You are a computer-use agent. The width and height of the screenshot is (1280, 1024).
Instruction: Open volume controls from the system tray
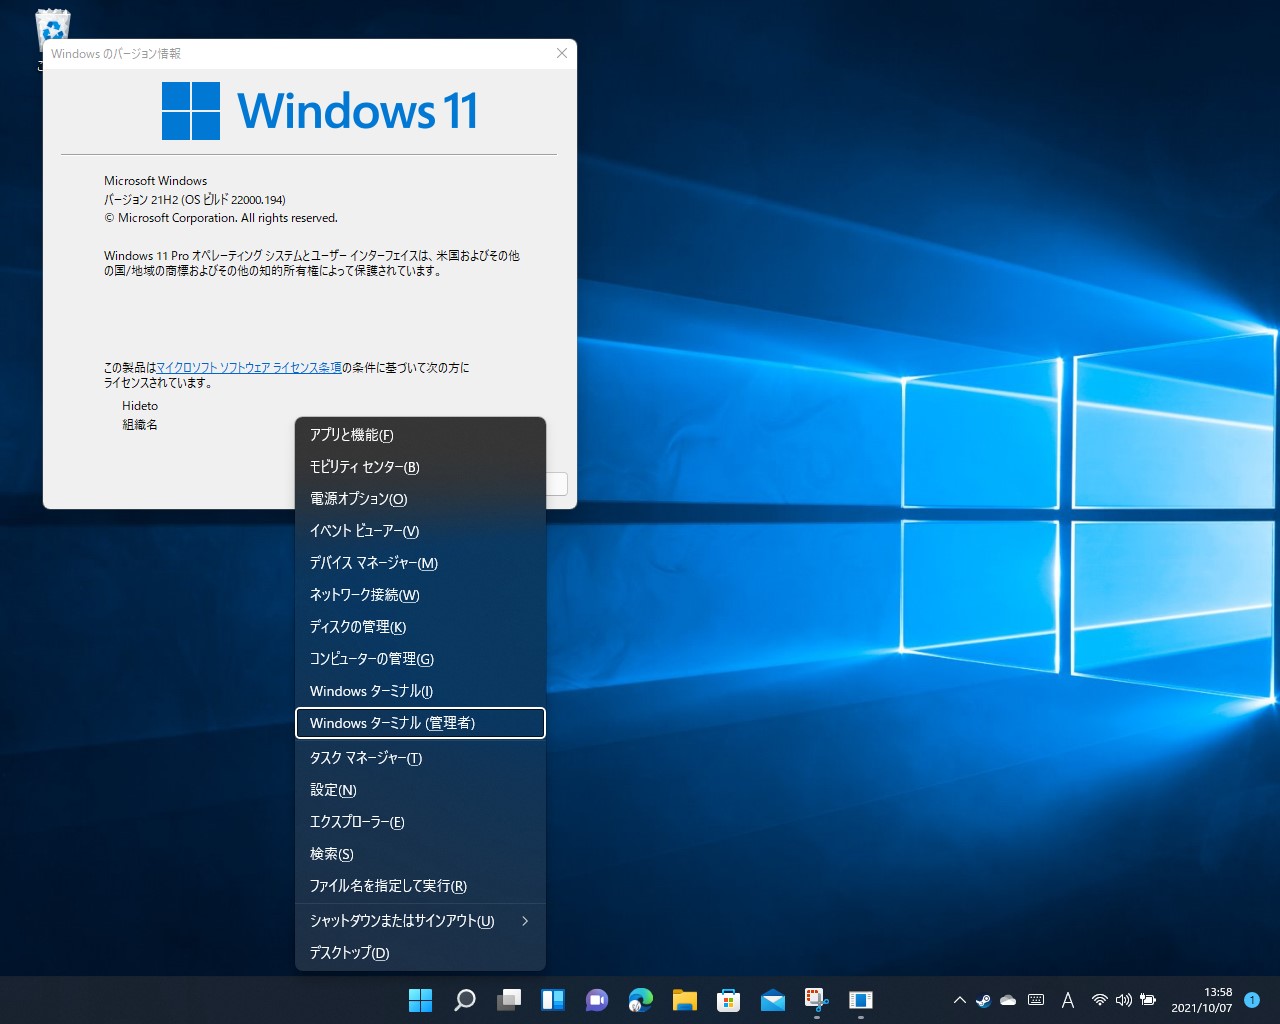click(1123, 999)
